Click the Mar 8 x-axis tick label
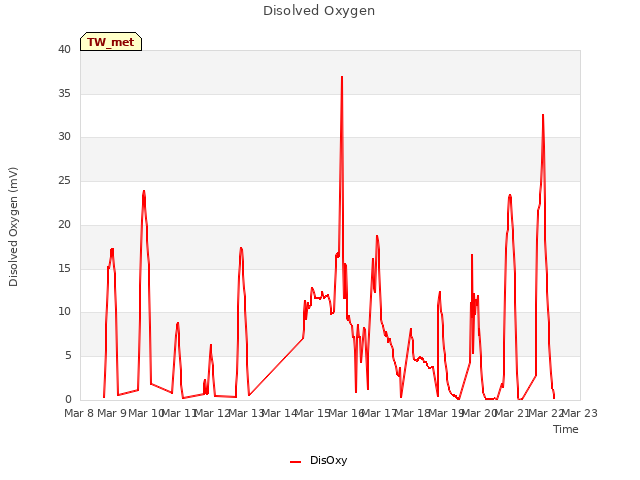 80,413
